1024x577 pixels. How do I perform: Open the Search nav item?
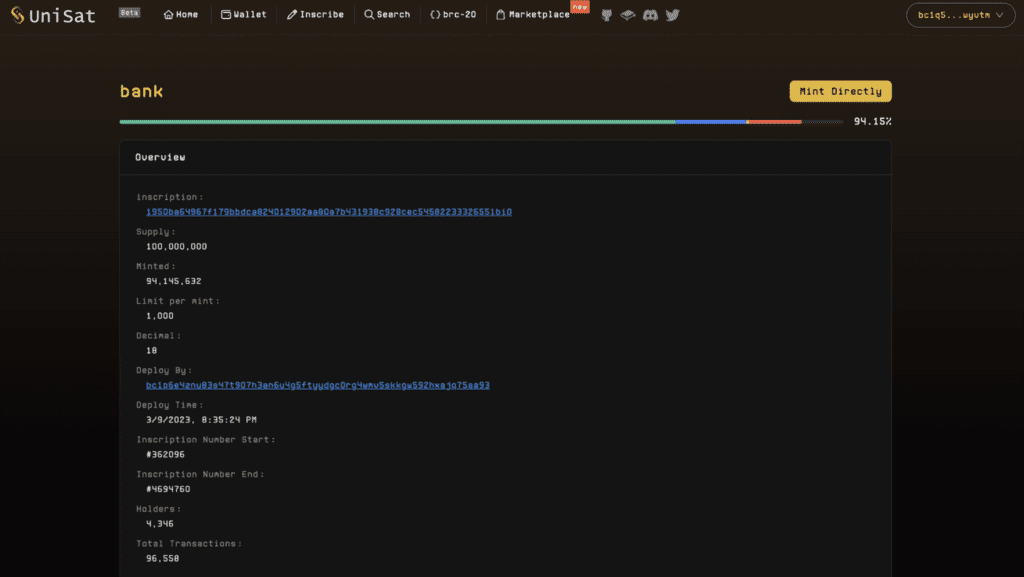pos(387,14)
